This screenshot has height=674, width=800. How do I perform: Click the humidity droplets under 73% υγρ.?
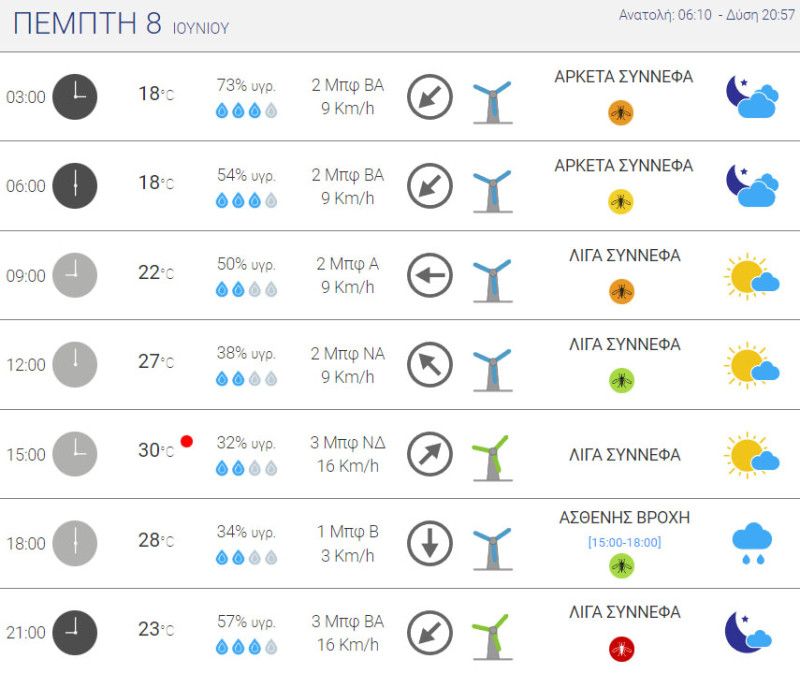(x=246, y=111)
